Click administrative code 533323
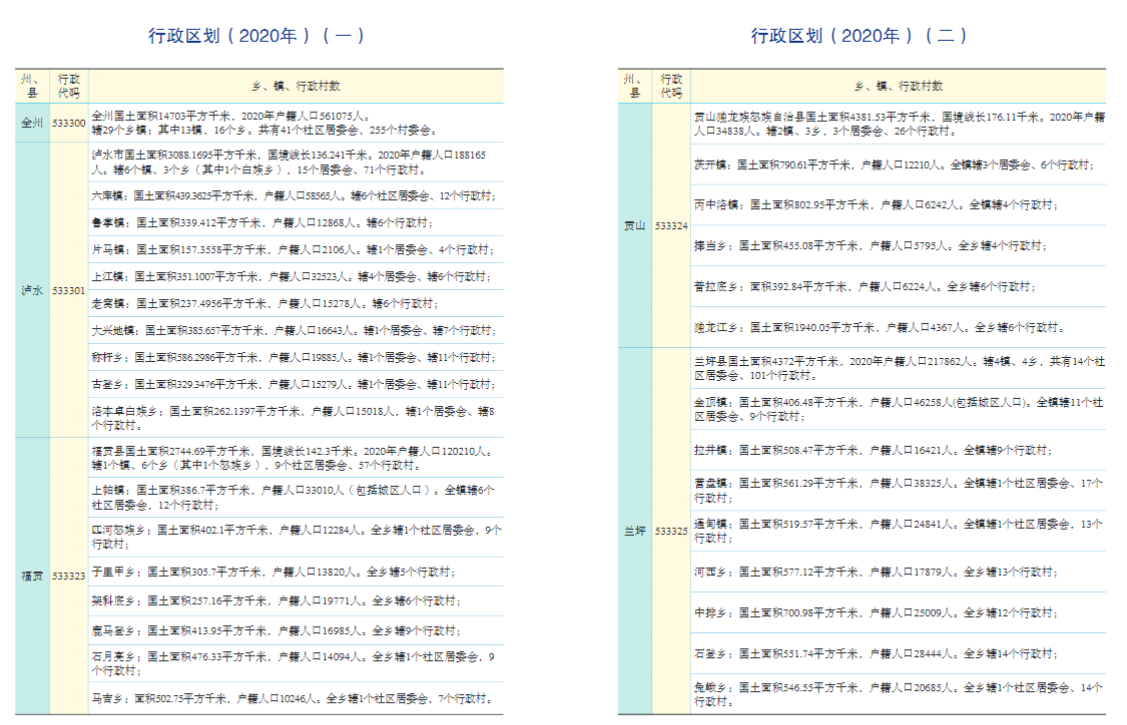This screenshot has height=725, width=1127. [69, 576]
